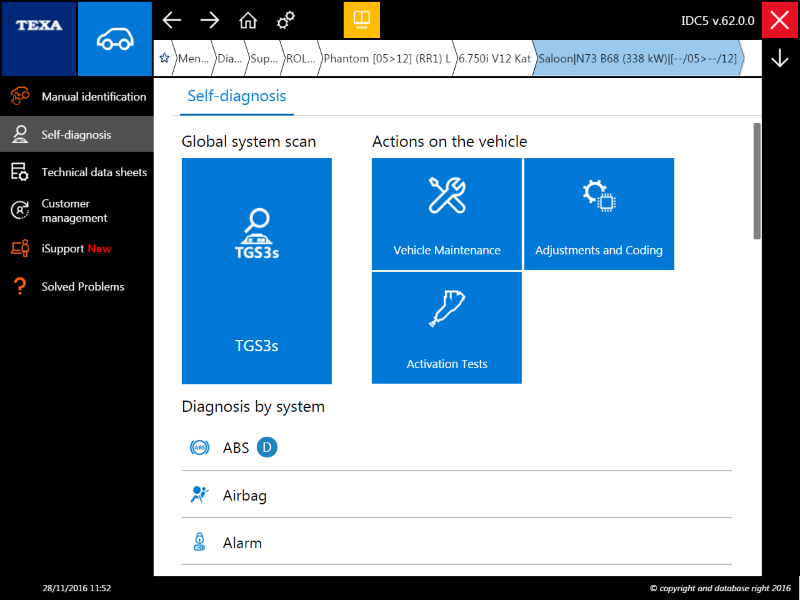This screenshot has height=600, width=800.
Task: Click the vertical scrollbar thumb
Action: (757, 181)
